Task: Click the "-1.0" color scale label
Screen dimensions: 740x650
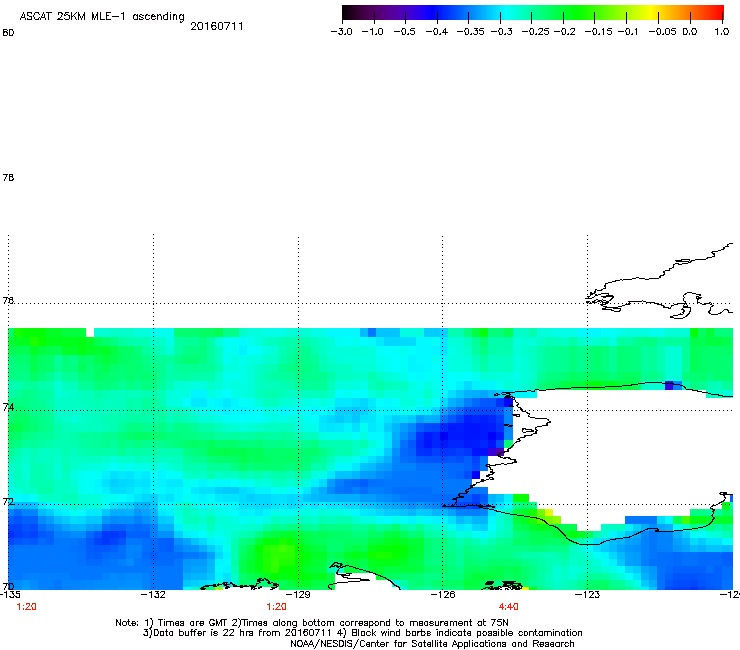Action: pos(372,32)
